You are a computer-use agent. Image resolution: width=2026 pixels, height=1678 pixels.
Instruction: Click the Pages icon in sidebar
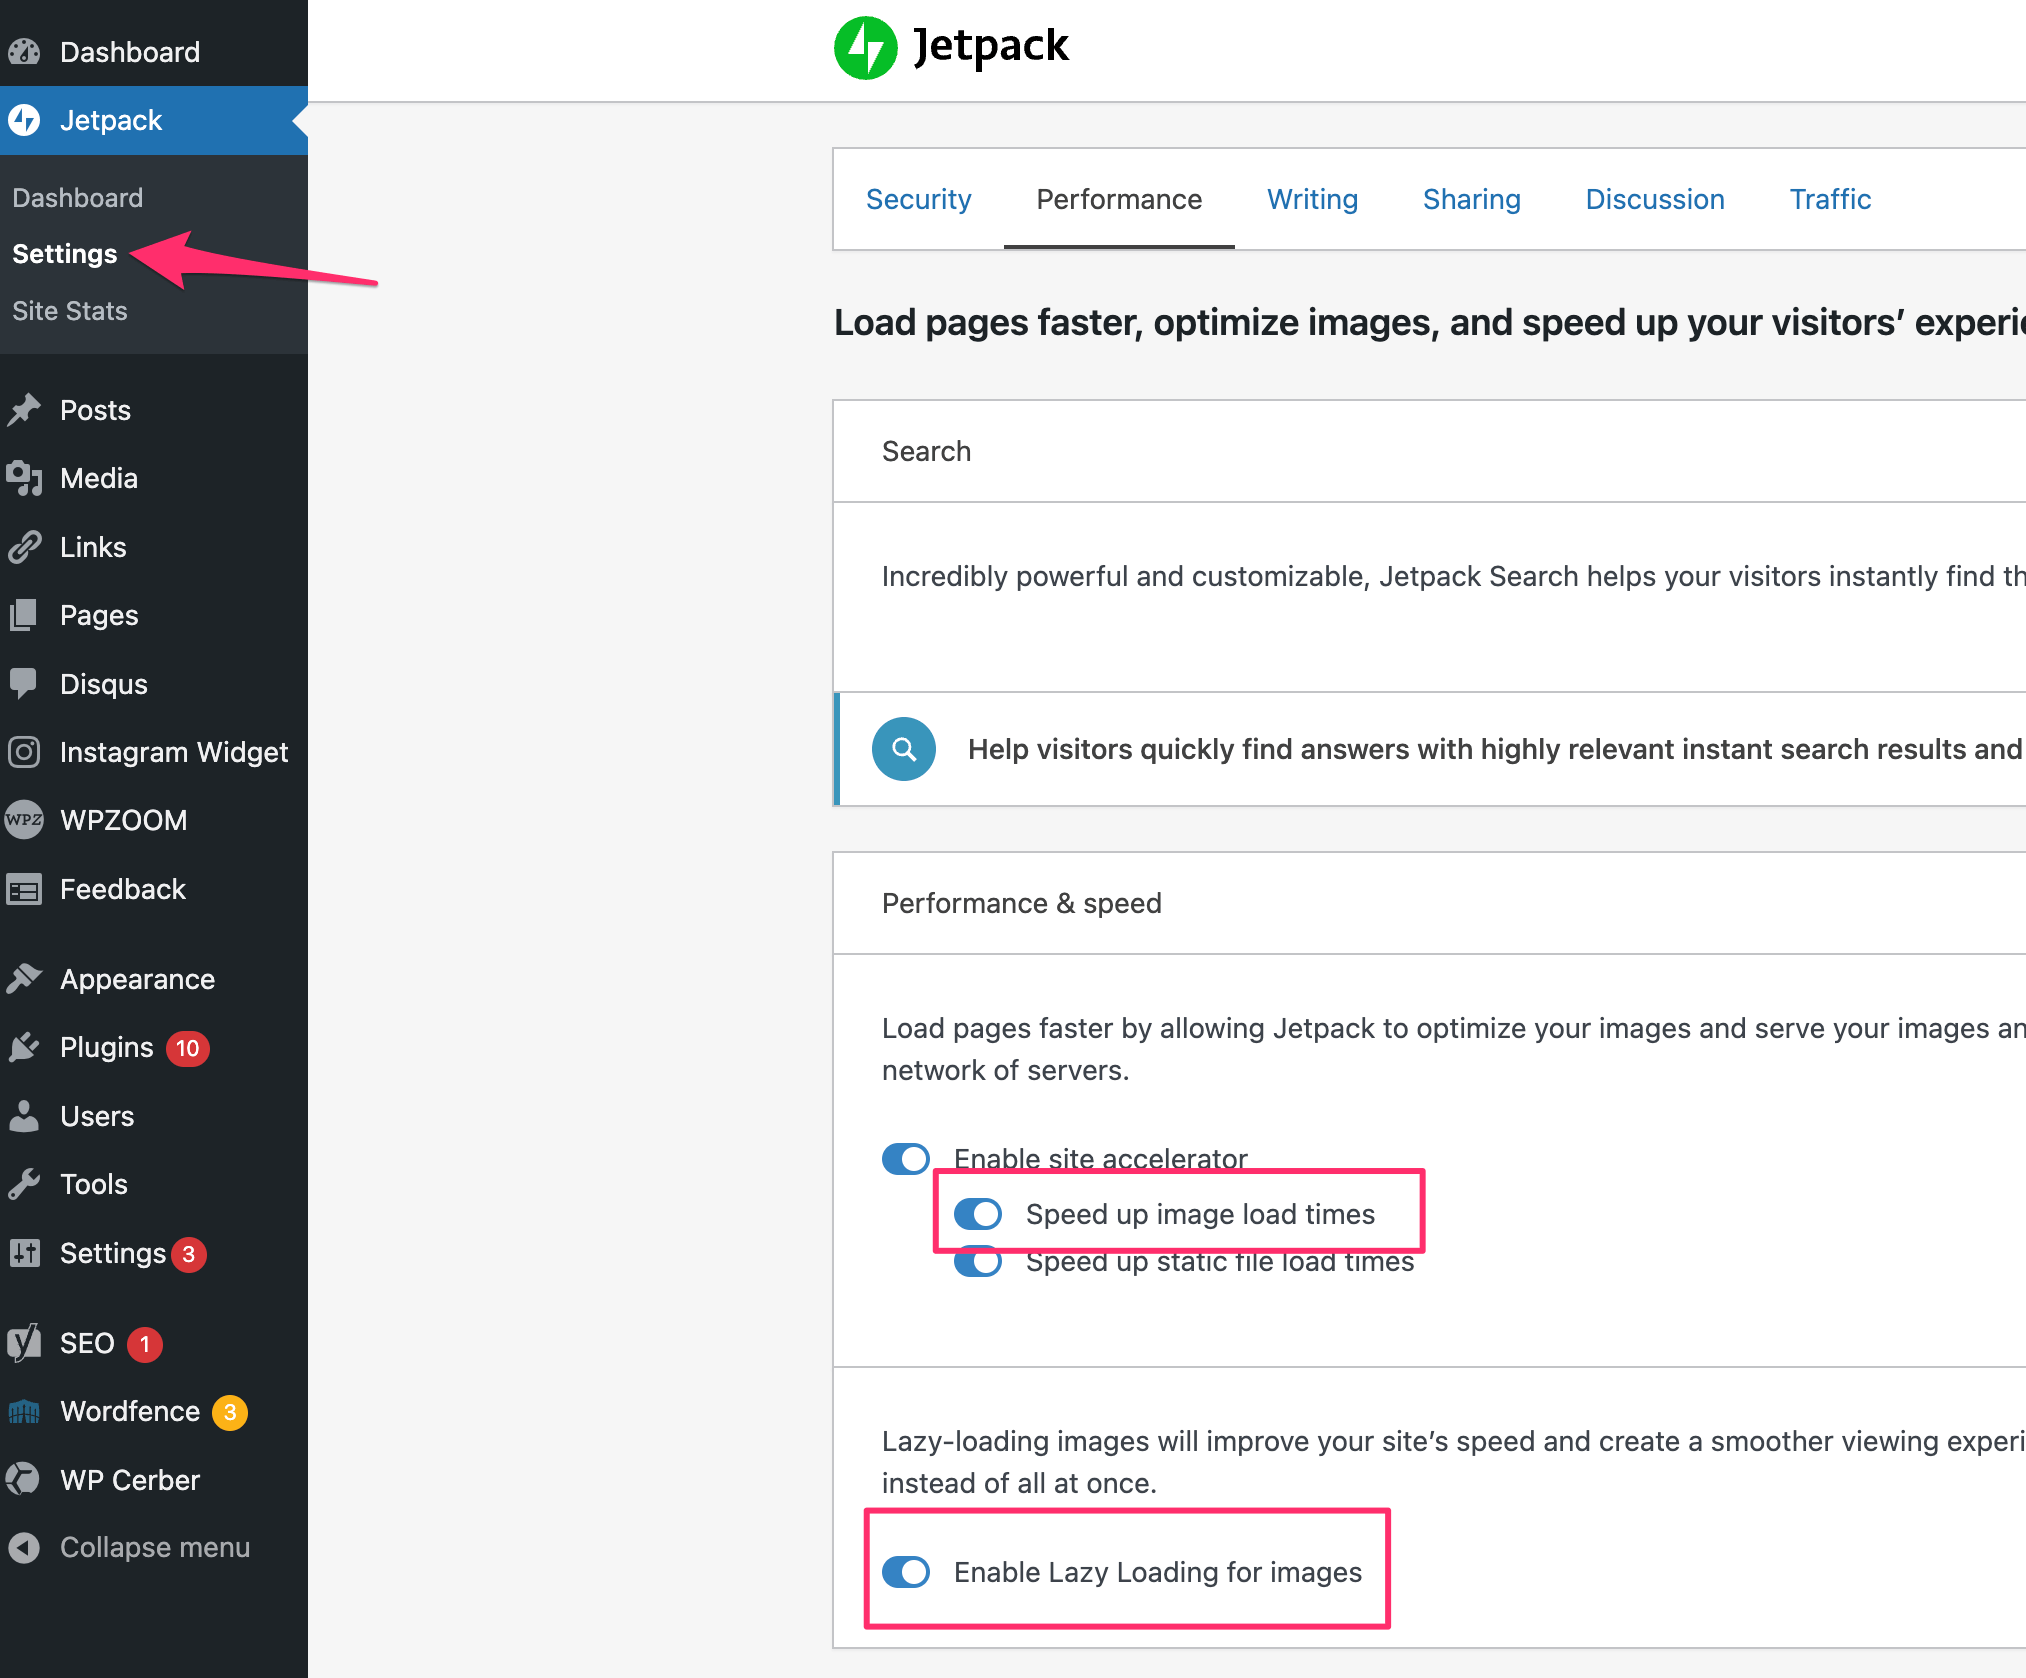pyautogui.click(x=24, y=615)
